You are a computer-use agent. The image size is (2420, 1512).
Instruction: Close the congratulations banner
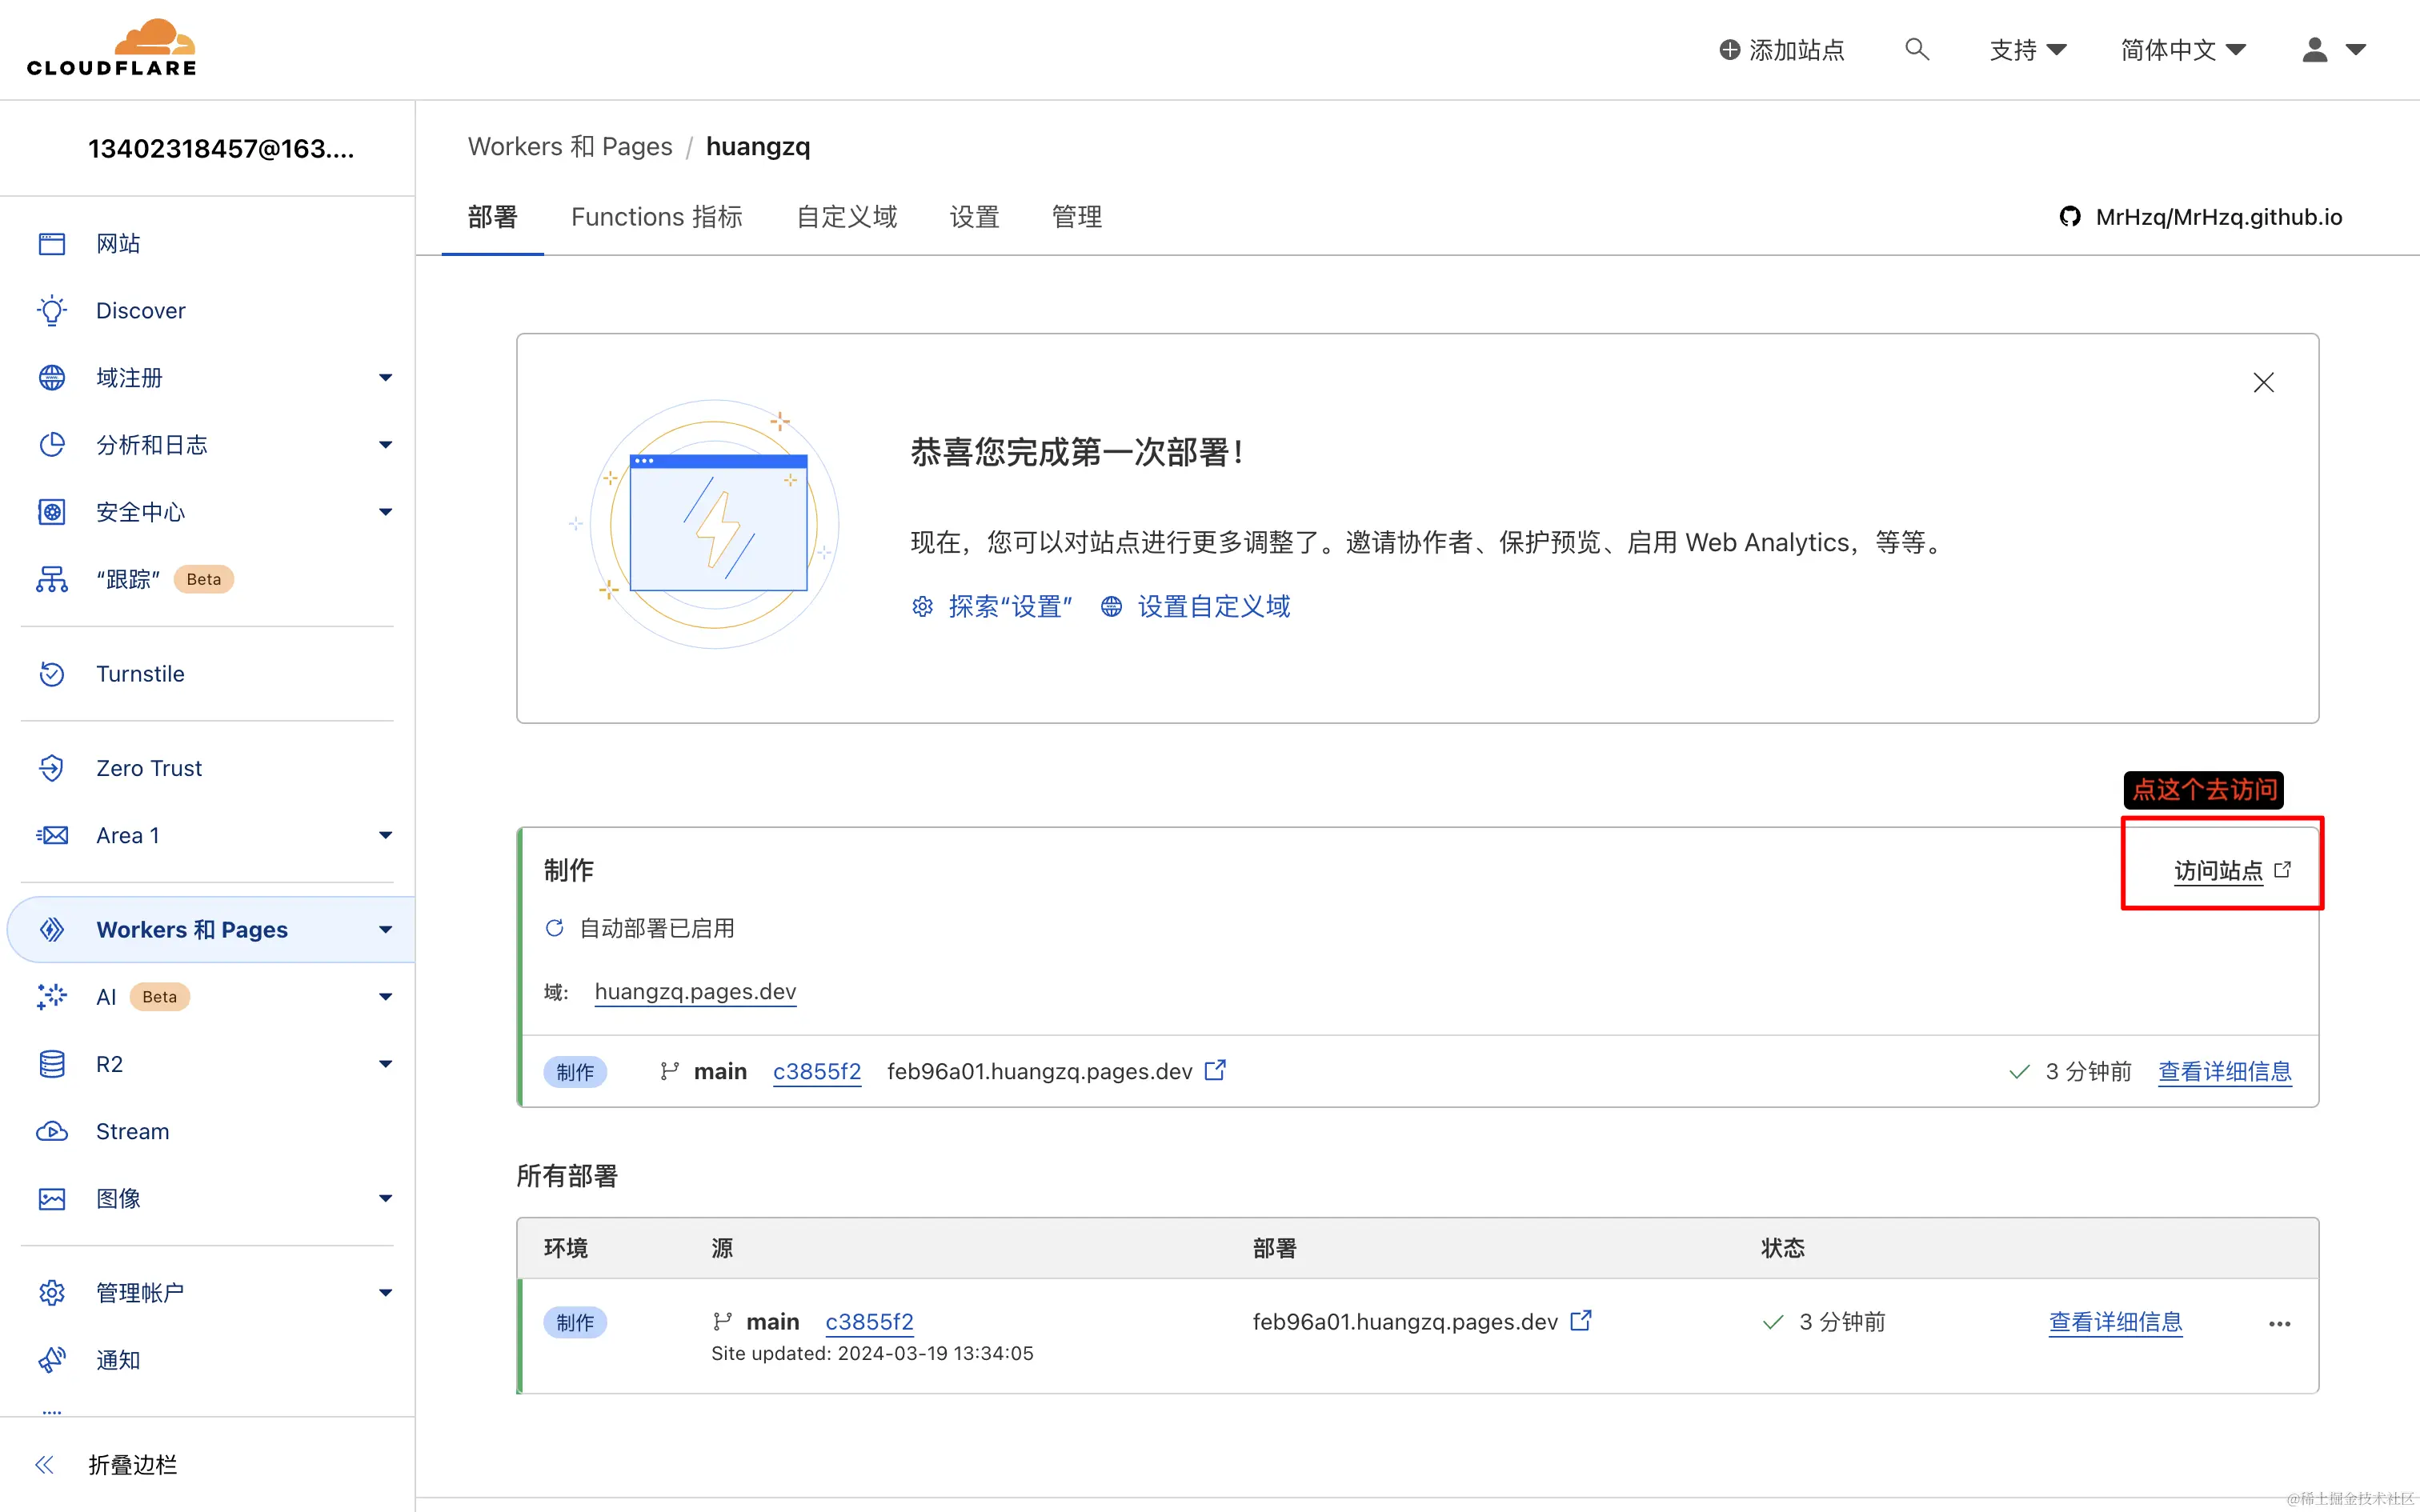(2264, 382)
